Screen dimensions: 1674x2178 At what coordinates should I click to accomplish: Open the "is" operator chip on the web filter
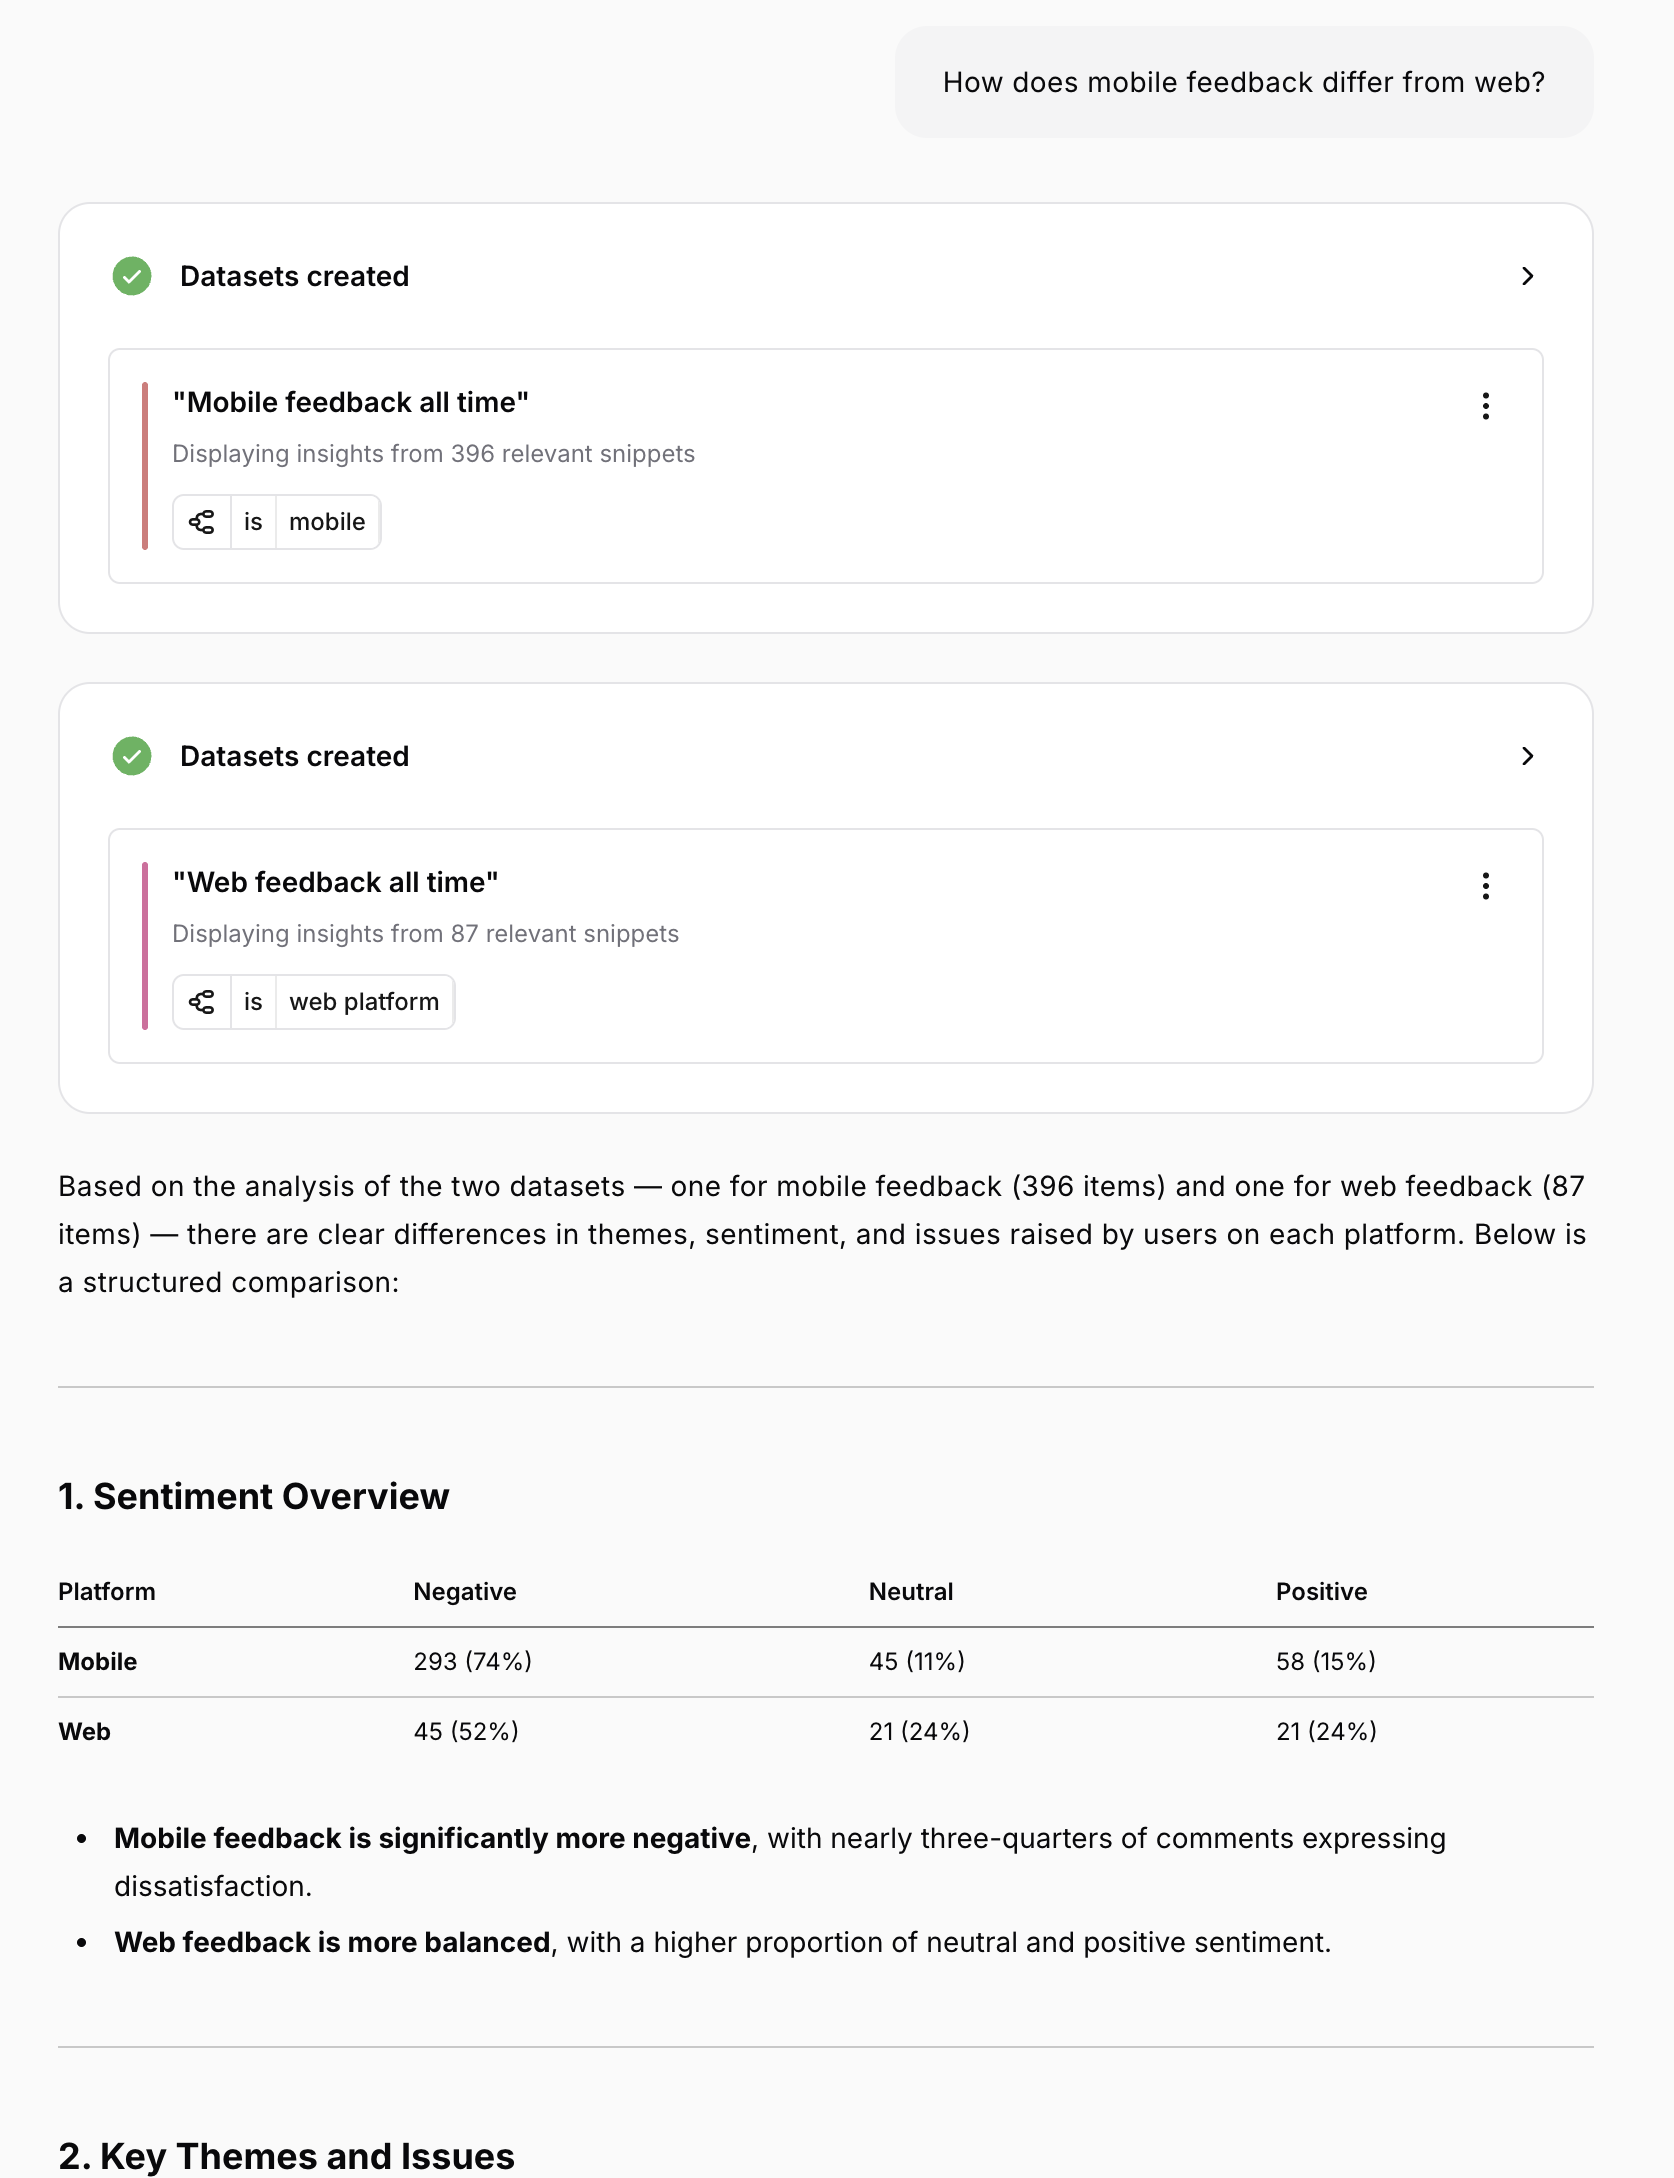click(253, 1001)
